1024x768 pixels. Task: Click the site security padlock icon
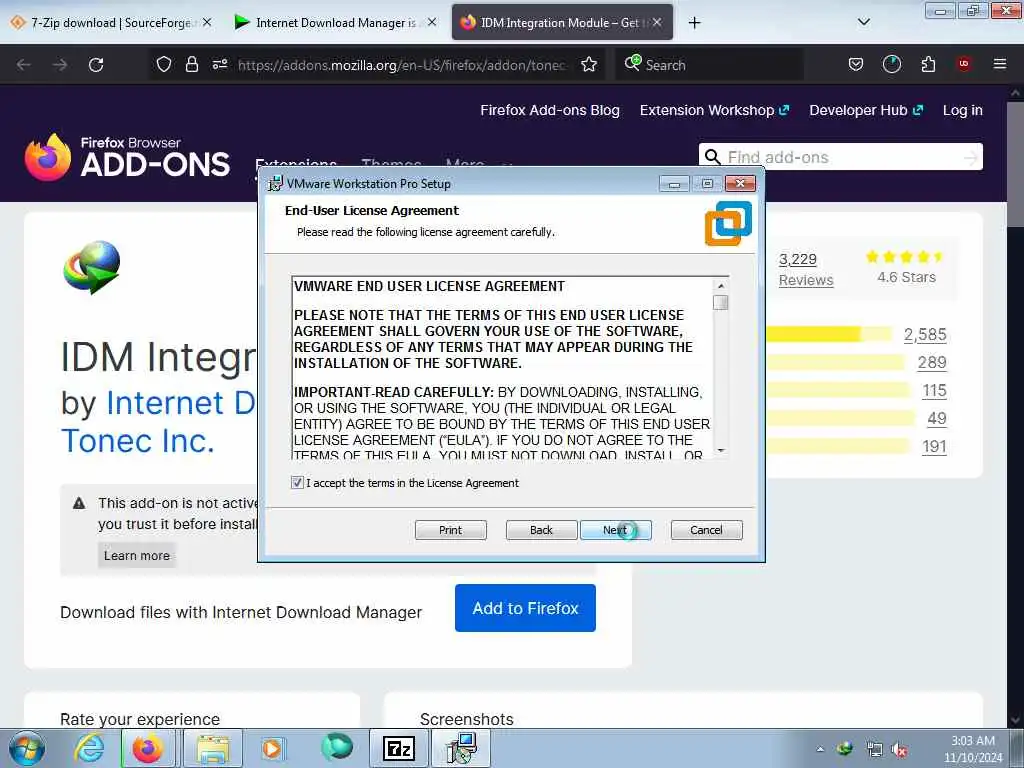tap(191, 64)
